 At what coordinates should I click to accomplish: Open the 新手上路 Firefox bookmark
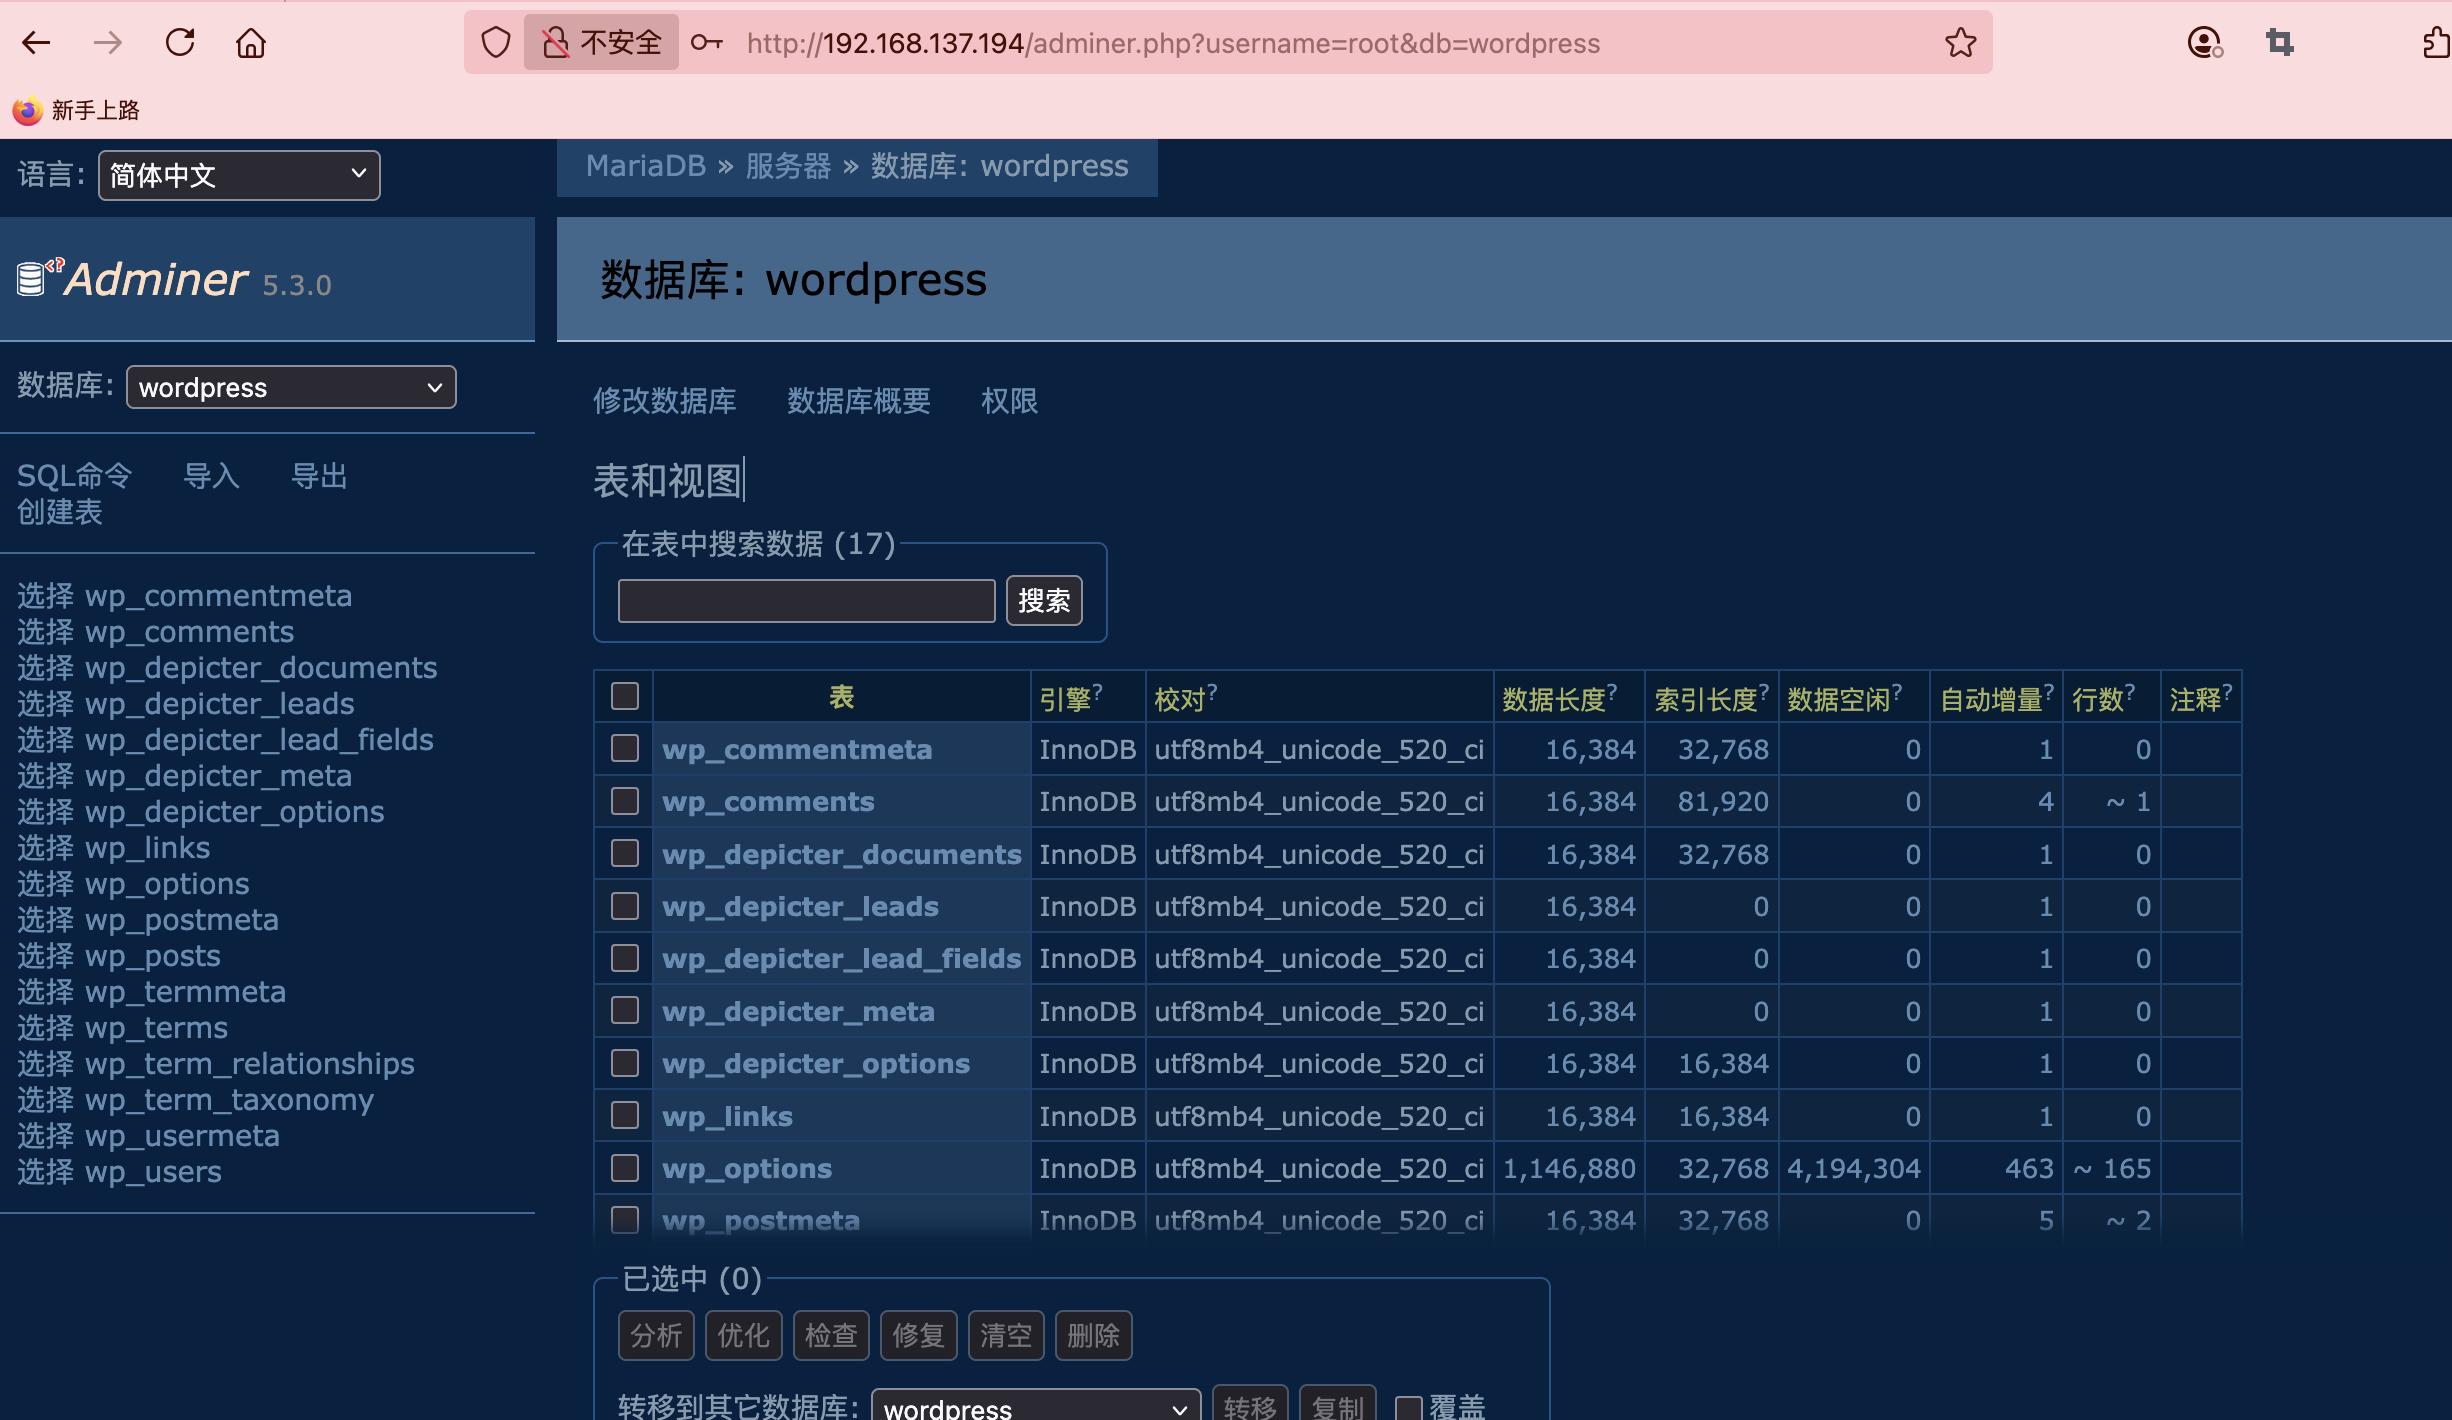click(x=76, y=110)
